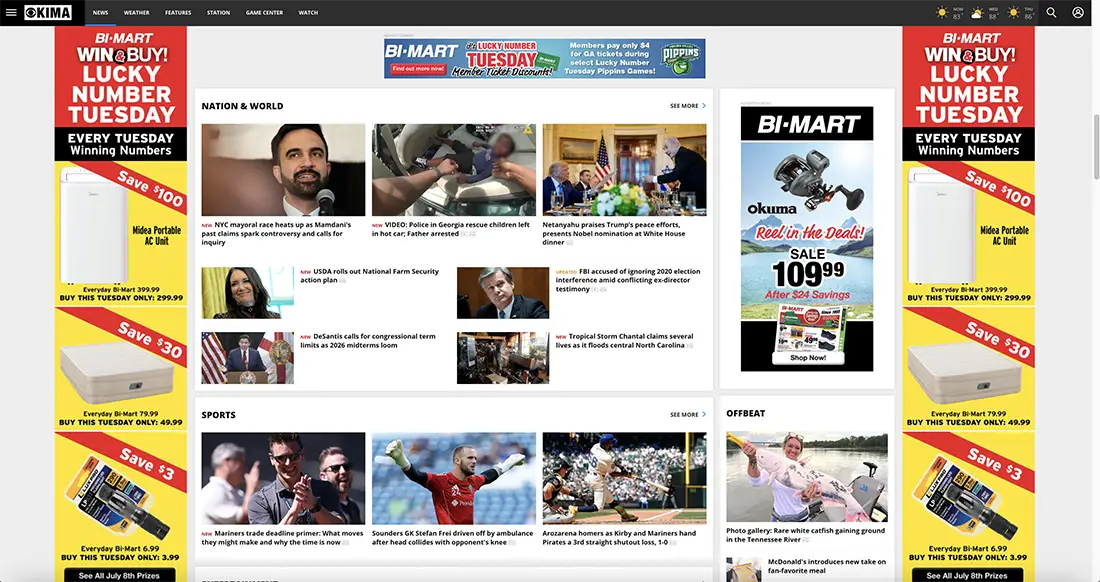Open Tropical Storm Chantal headline
1100x582 pixels.
coord(624,341)
